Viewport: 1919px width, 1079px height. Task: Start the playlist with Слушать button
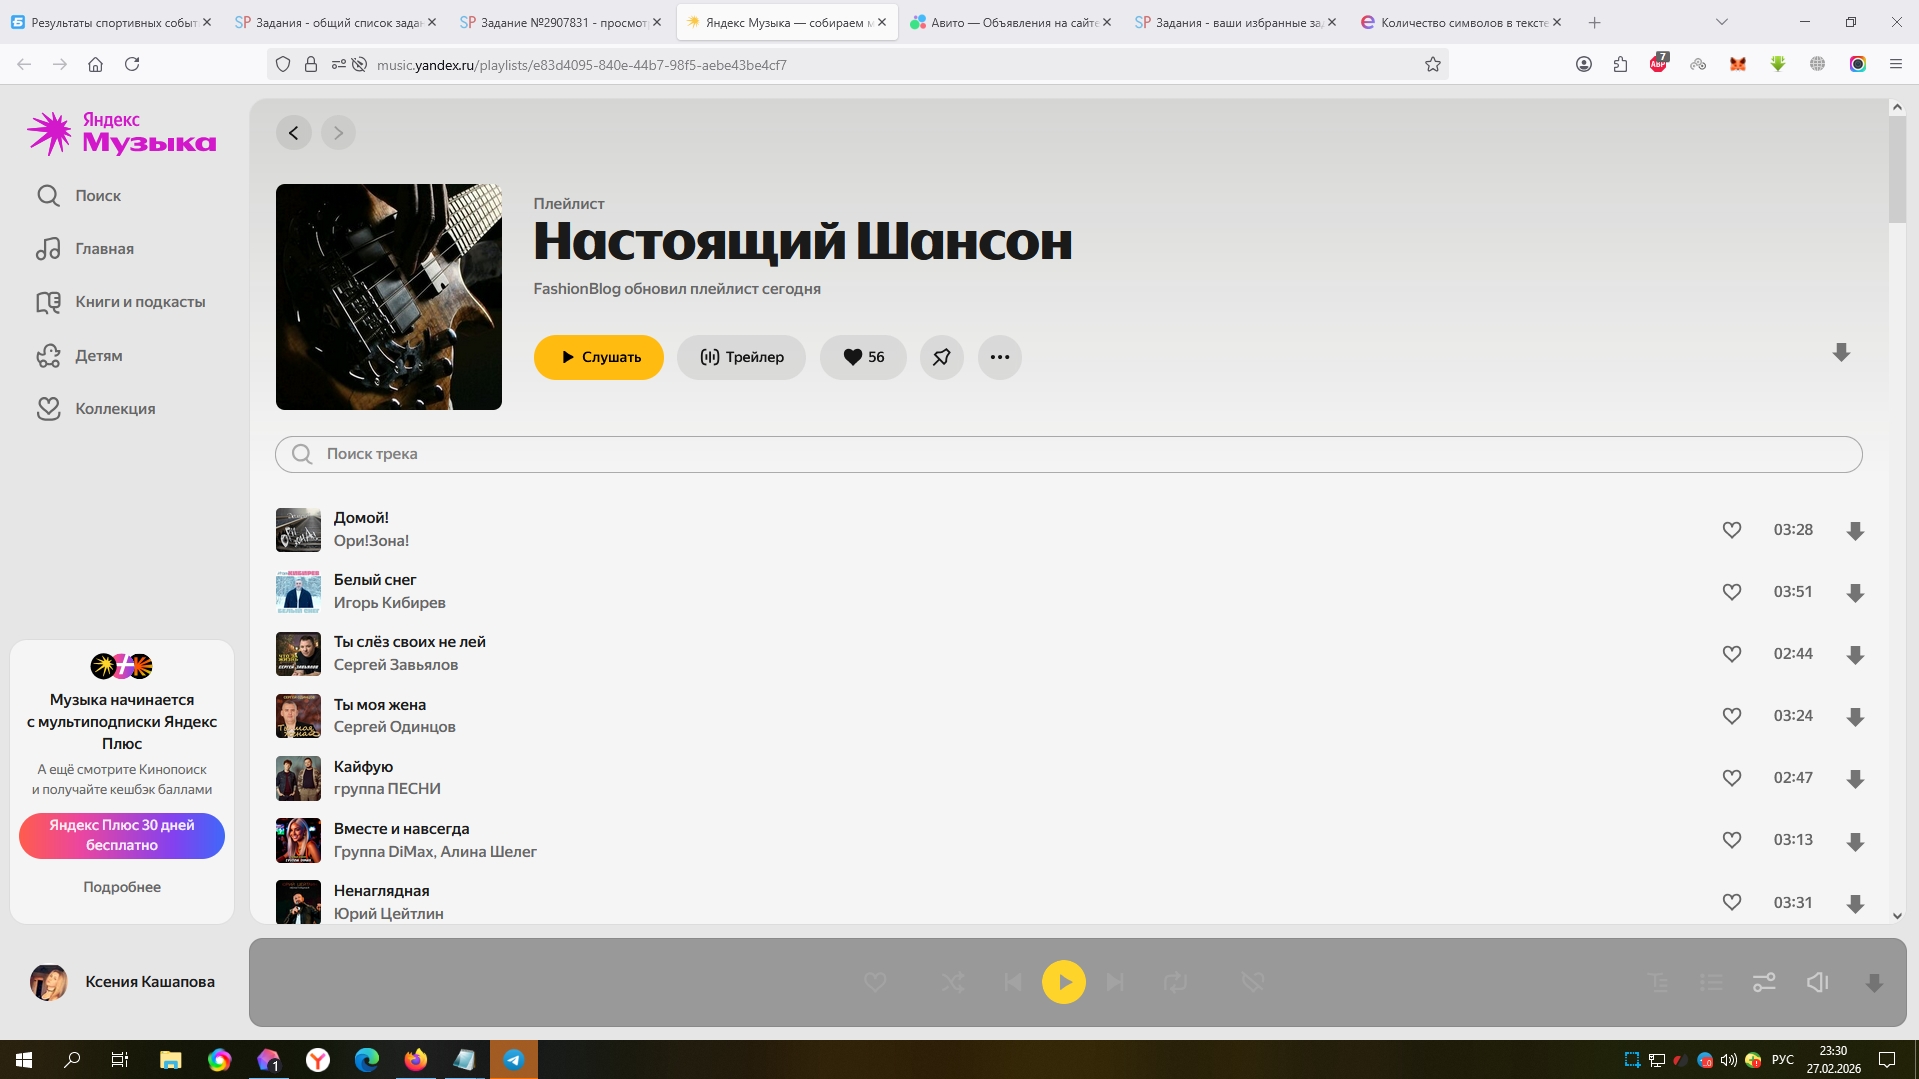(x=599, y=357)
